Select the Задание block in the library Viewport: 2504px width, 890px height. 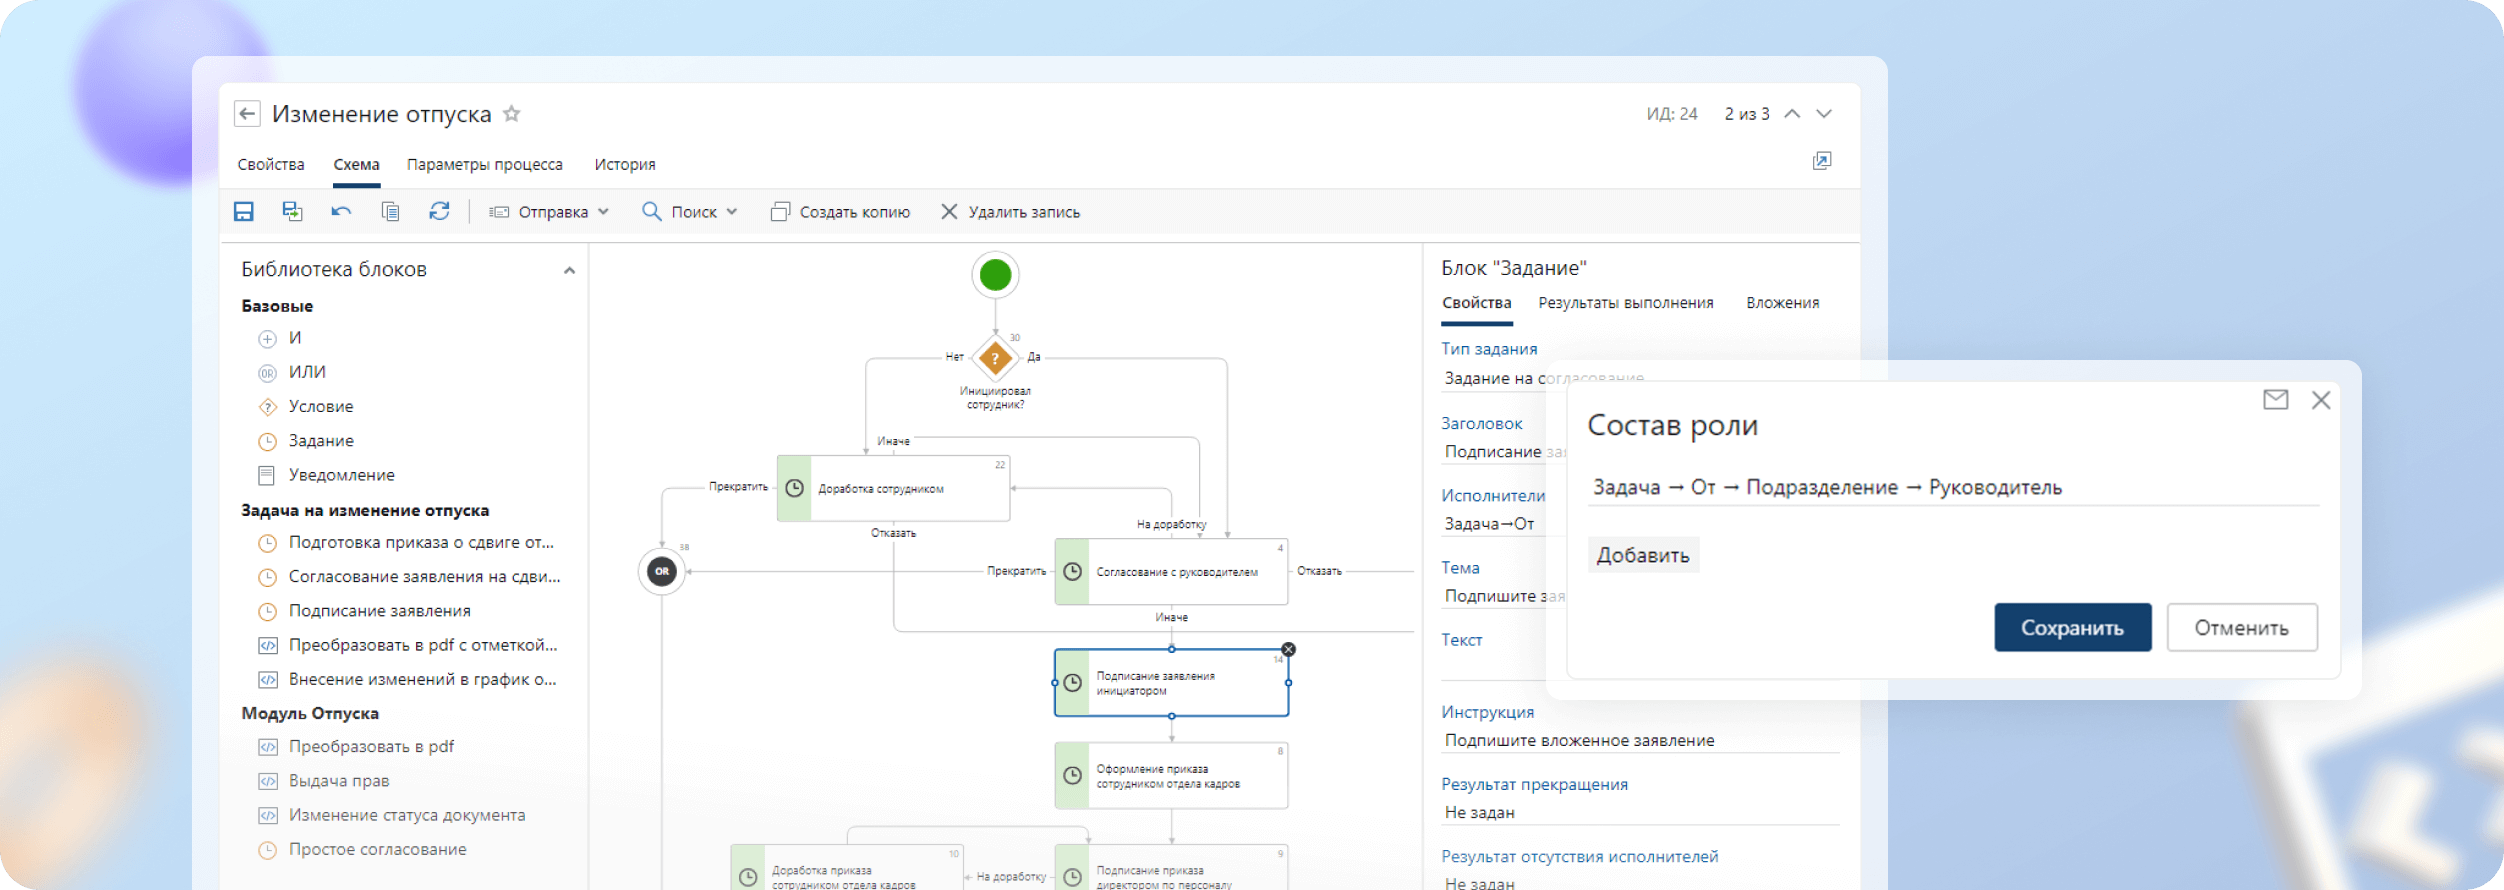(306, 441)
